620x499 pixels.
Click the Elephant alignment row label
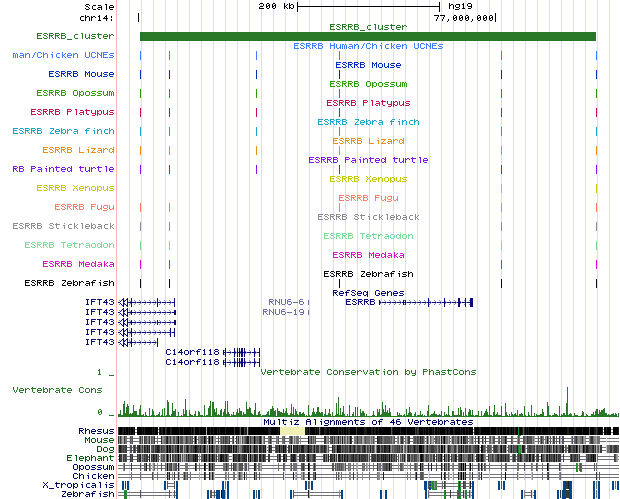coord(90,458)
